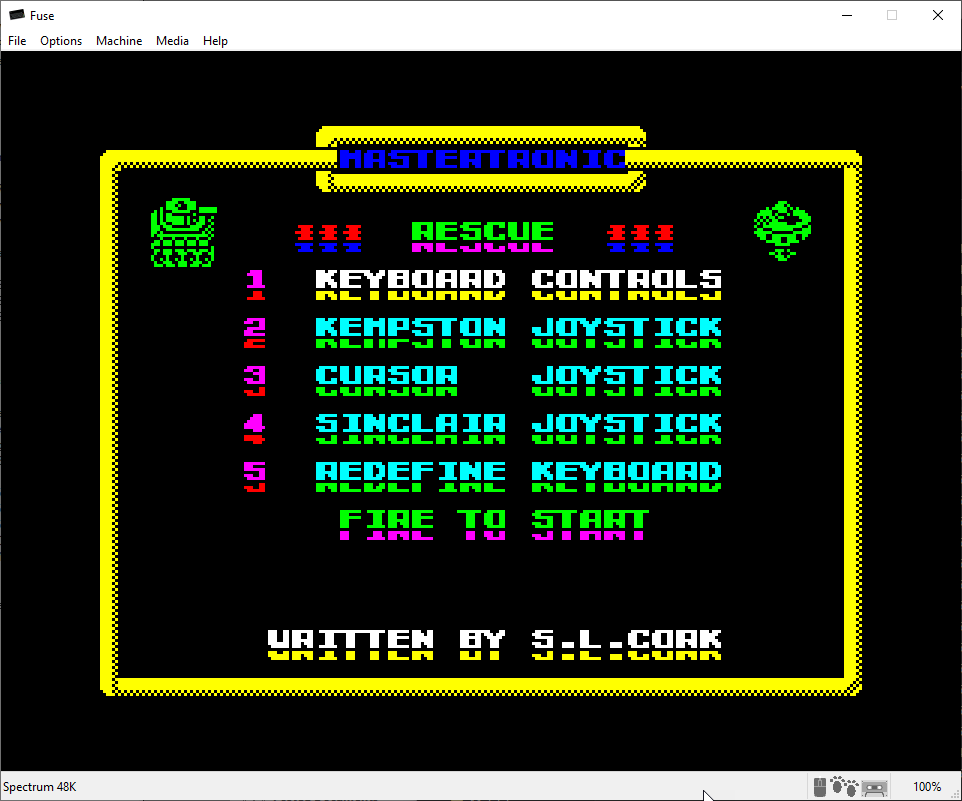Viewport: 962px width, 801px height.
Task: Choose Kempston Joystick option
Action: [518, 332]
